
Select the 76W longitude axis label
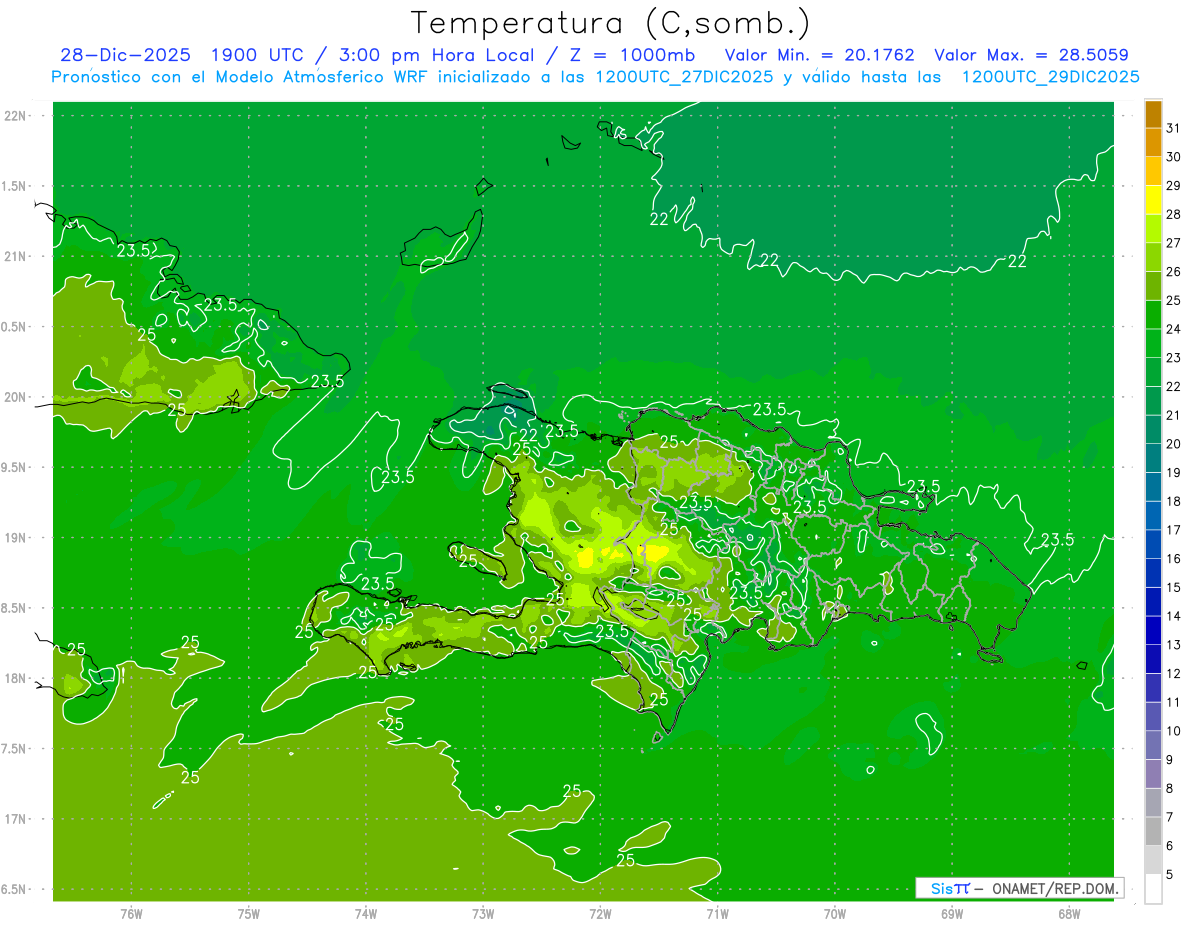click(131, 913)
